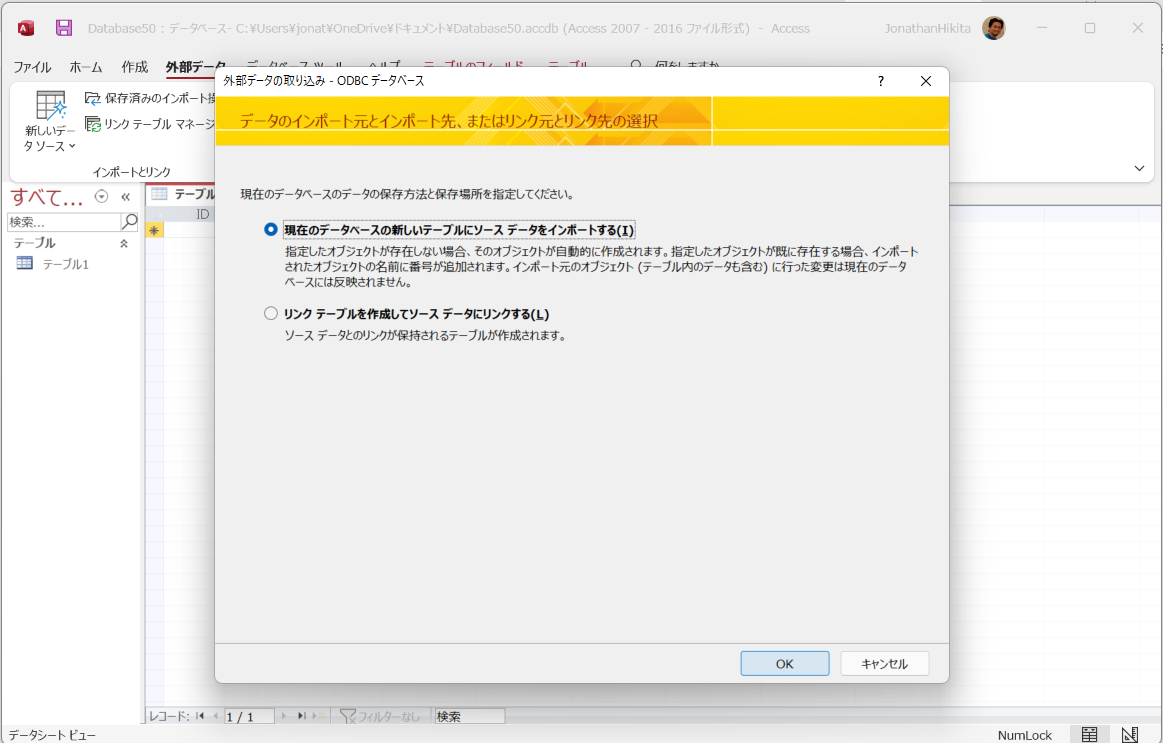Cancel the ODBC import dialog

[884, 663]
